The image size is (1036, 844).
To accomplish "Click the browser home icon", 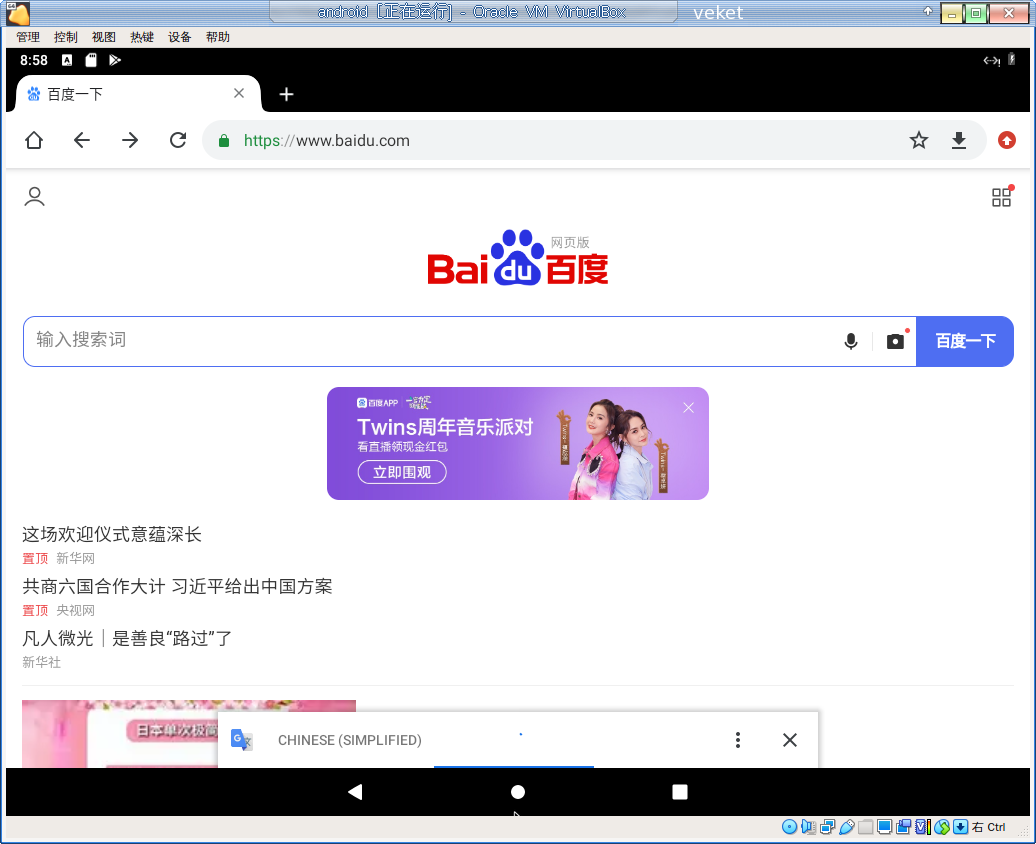I will tap(34, 140).
